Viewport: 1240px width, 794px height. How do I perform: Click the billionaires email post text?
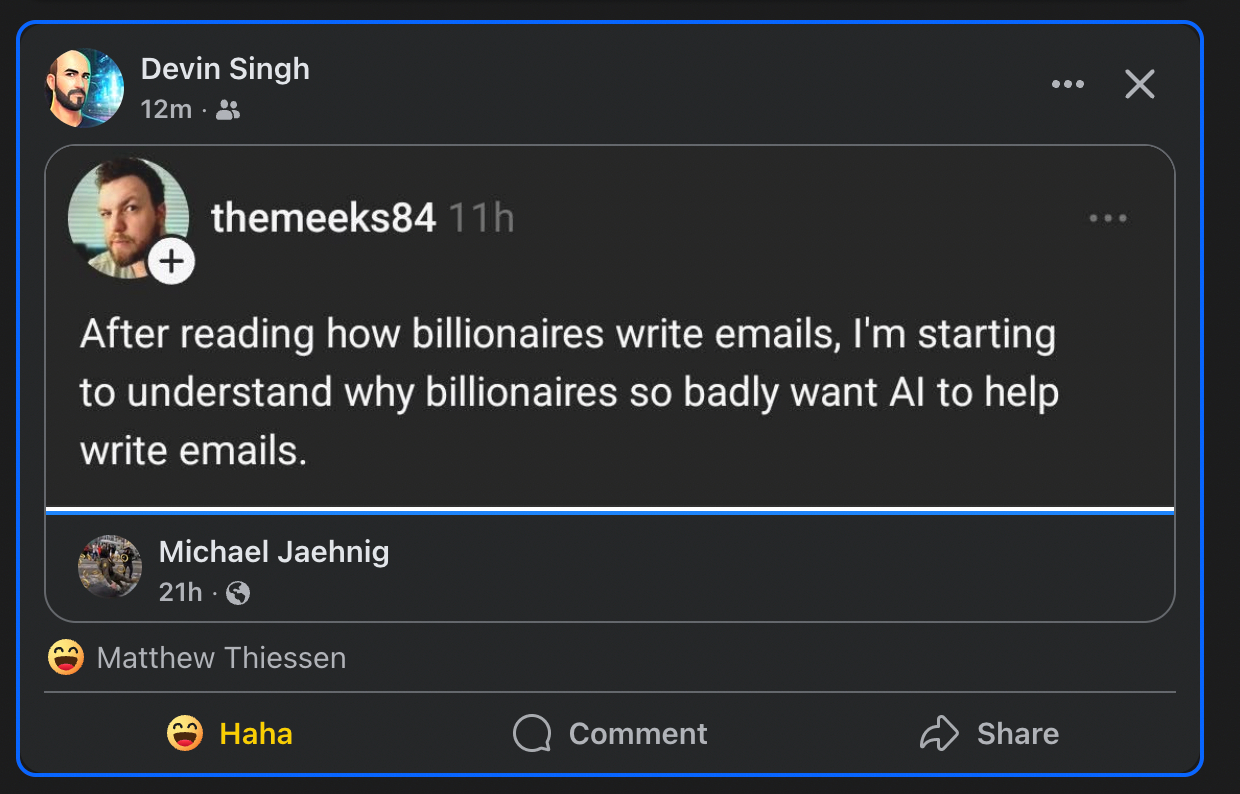[568, 392]
